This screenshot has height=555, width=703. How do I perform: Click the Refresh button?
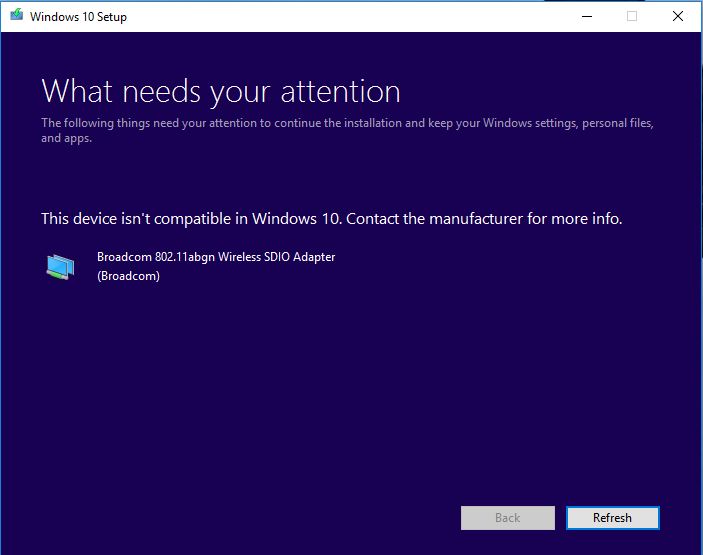612,518
